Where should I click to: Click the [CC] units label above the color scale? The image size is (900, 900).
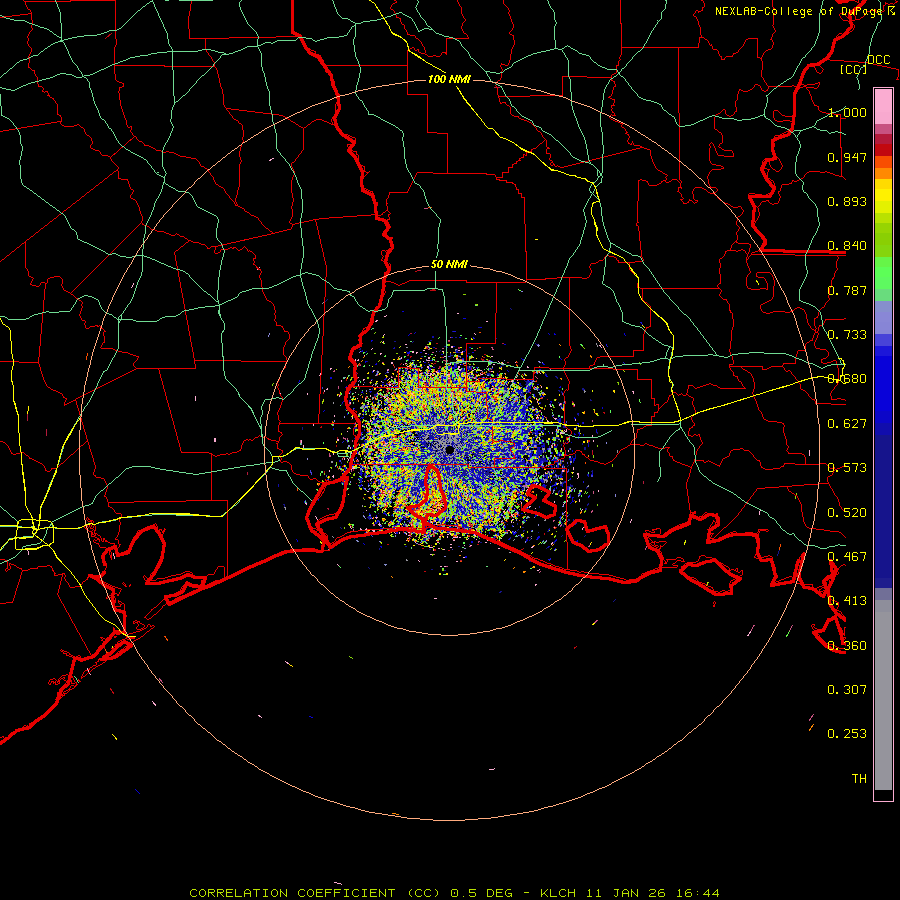click(x=854, y=69)
